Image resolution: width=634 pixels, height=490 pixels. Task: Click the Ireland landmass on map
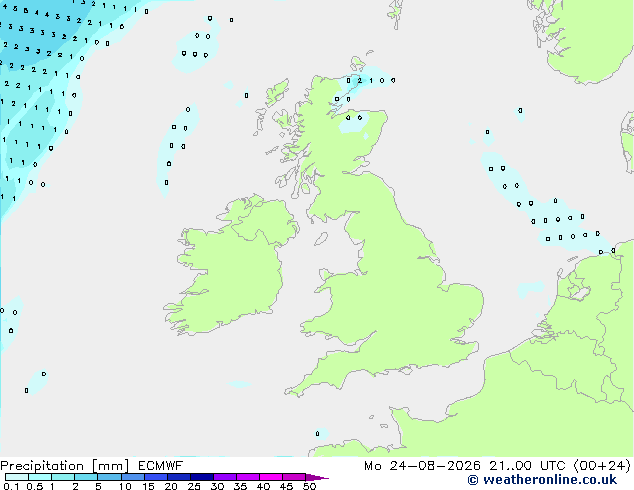[x=230, y=265]
